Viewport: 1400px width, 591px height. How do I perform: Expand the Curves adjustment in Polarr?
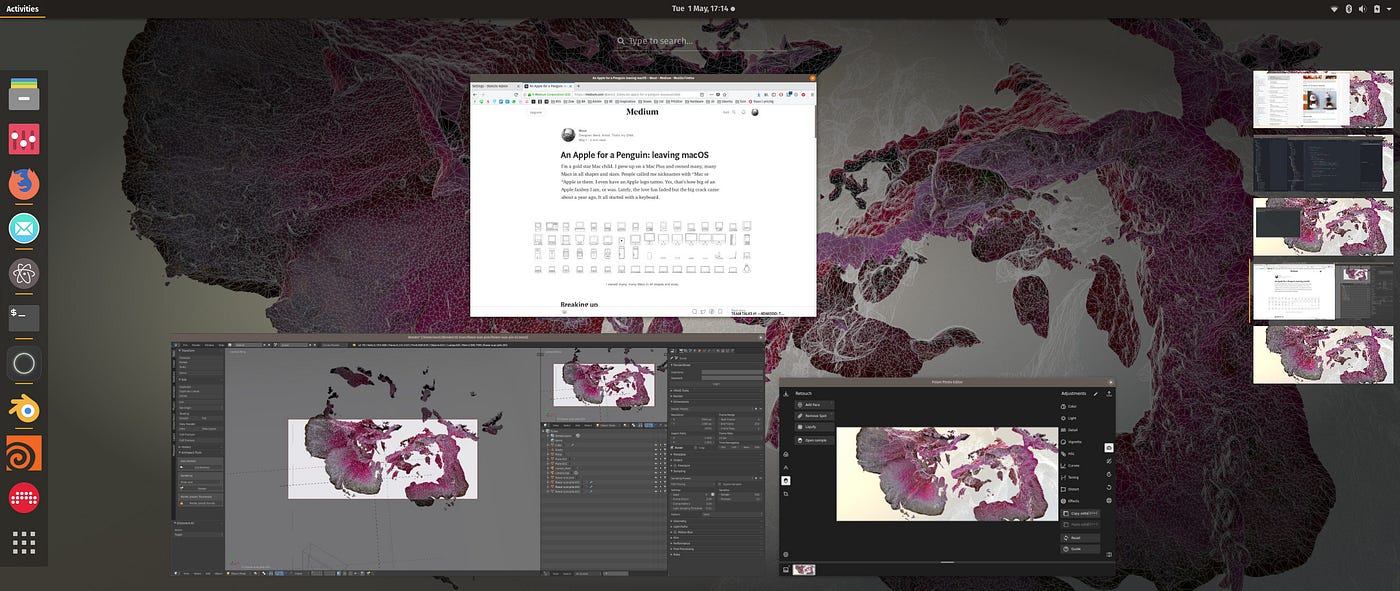coord(1071,466)
